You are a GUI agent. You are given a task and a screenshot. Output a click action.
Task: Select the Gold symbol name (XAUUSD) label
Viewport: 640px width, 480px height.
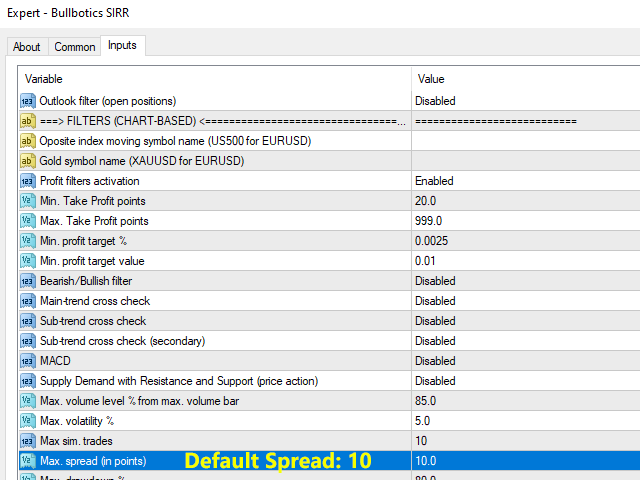pyautogui.click(x=142, y=161)
